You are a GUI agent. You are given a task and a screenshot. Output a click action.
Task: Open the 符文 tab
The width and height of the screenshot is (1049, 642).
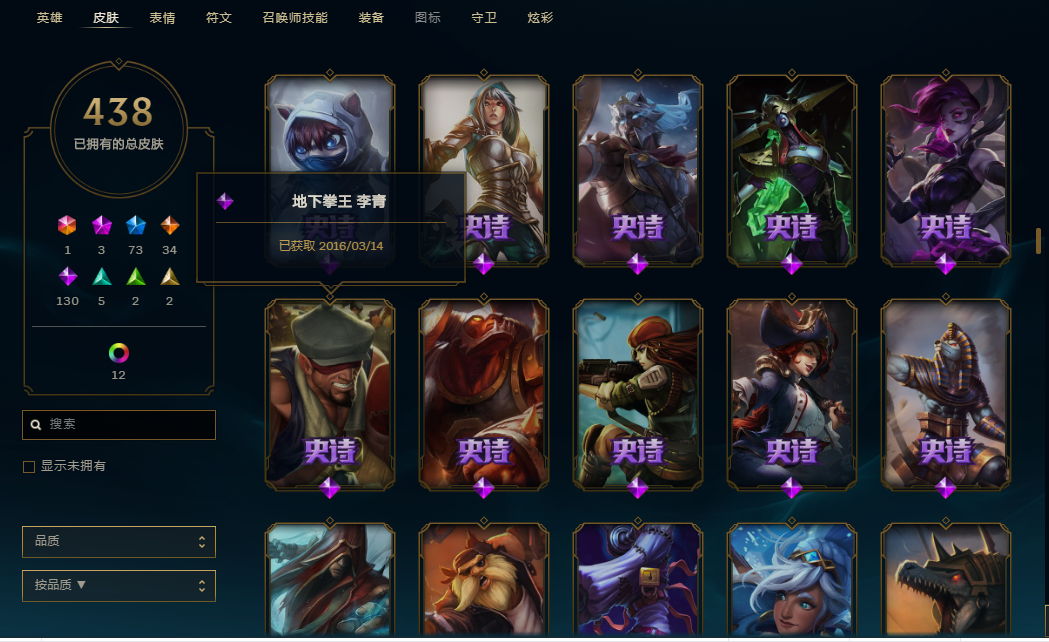219,18
